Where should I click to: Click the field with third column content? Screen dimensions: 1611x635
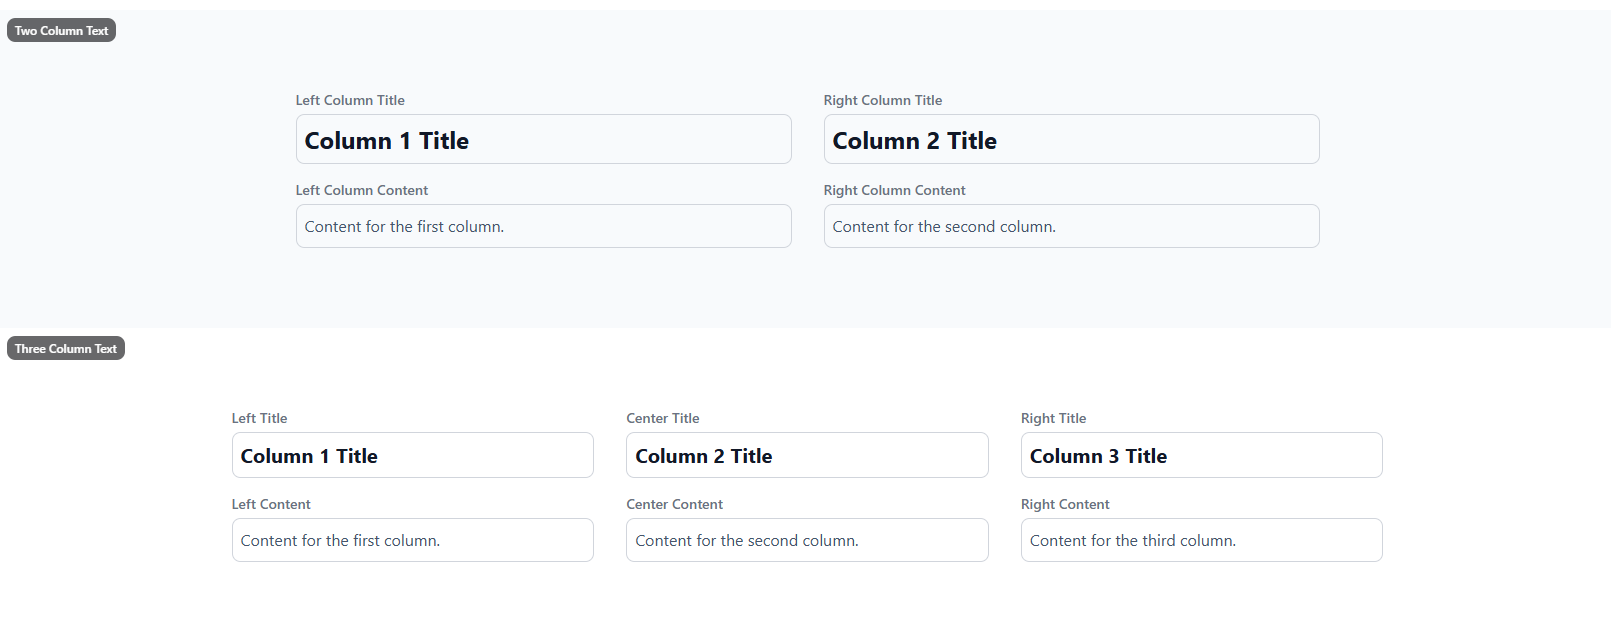click(x=1201, y=541)
